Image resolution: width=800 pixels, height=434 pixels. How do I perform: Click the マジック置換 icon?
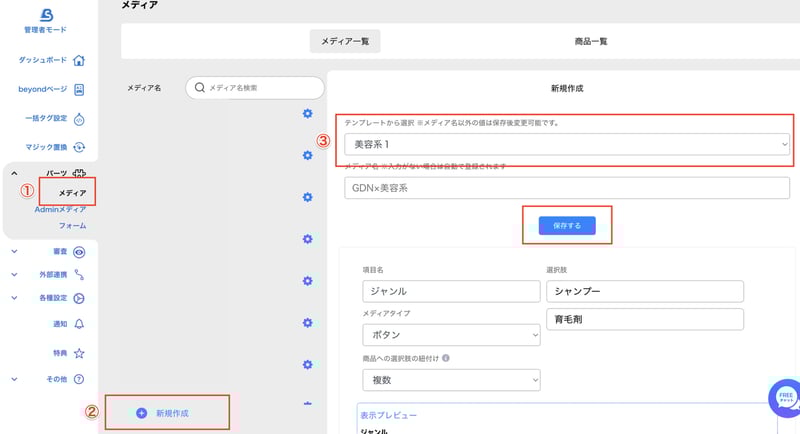coord(79,147)
